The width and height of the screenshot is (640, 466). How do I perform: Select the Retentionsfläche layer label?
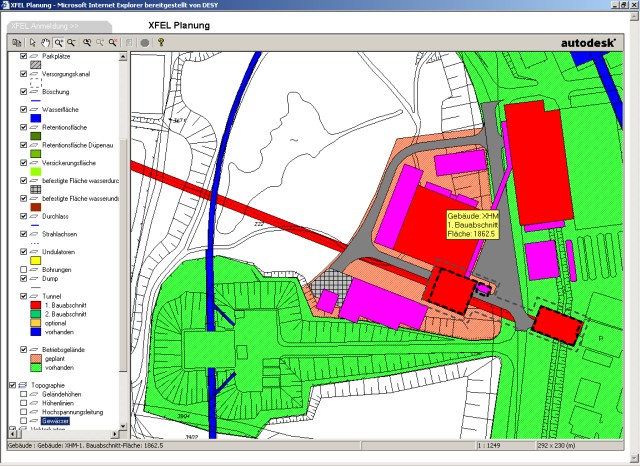[64, 127]
